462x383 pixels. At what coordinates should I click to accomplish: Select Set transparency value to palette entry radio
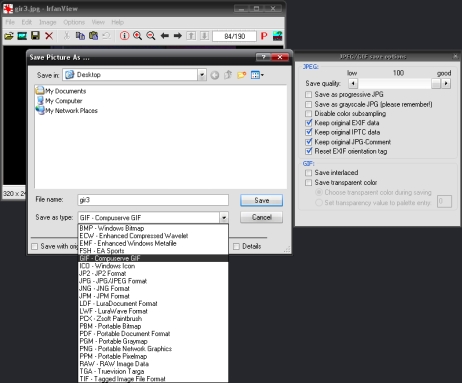(319, 203)
